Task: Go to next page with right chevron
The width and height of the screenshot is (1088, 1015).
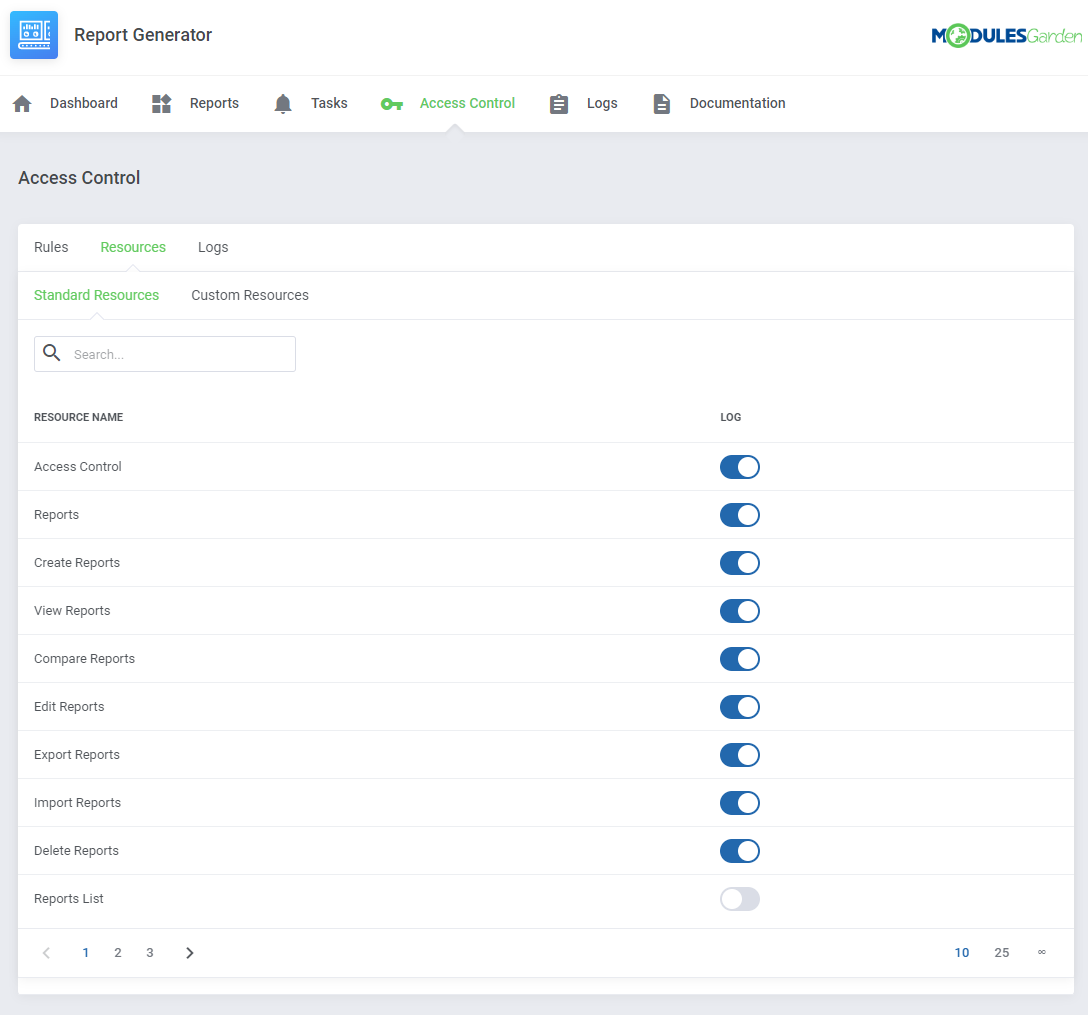Action: click(189, 953)
